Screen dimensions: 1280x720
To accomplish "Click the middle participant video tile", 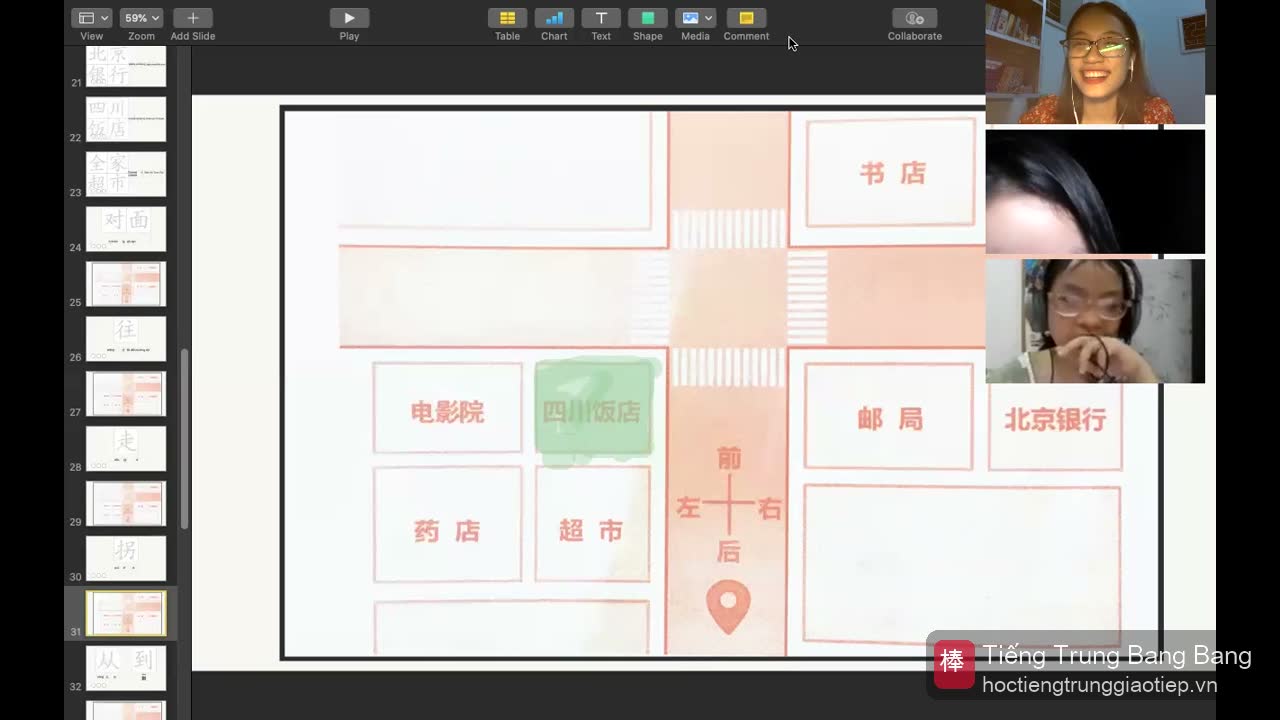I will [x=1095, y=192].
